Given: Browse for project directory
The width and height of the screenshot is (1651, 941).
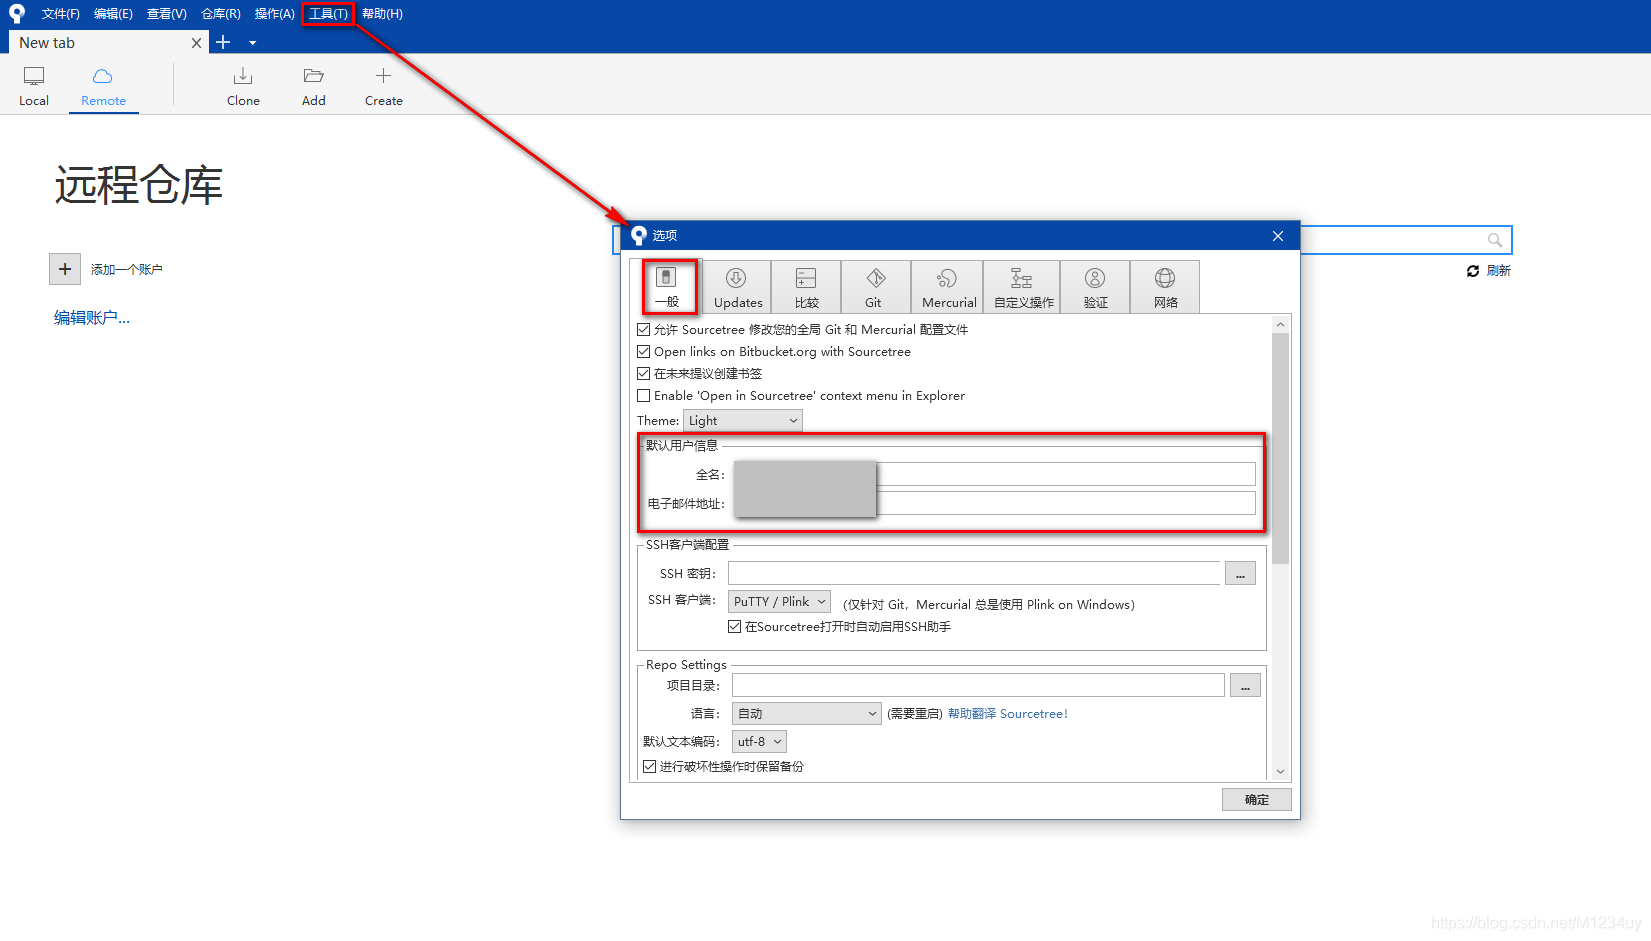Looking at the screenshot, I should tap(1245, 686).
